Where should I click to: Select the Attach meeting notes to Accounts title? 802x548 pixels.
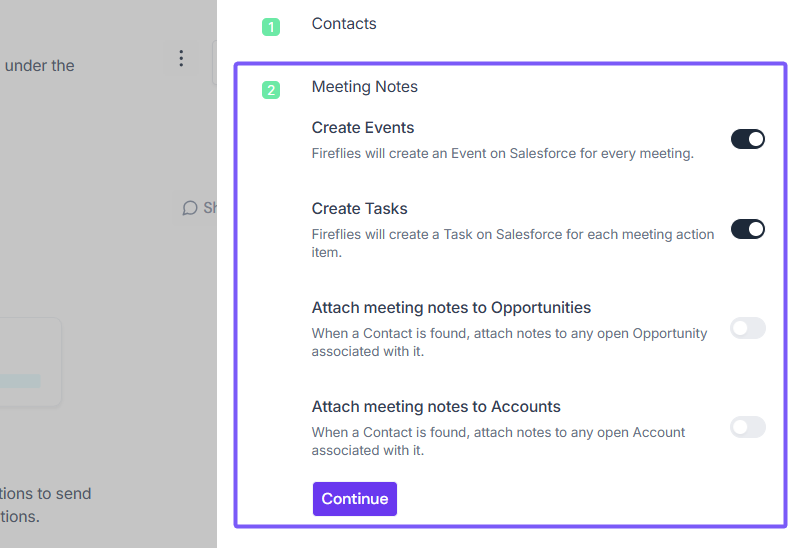[x=436, y=407]
